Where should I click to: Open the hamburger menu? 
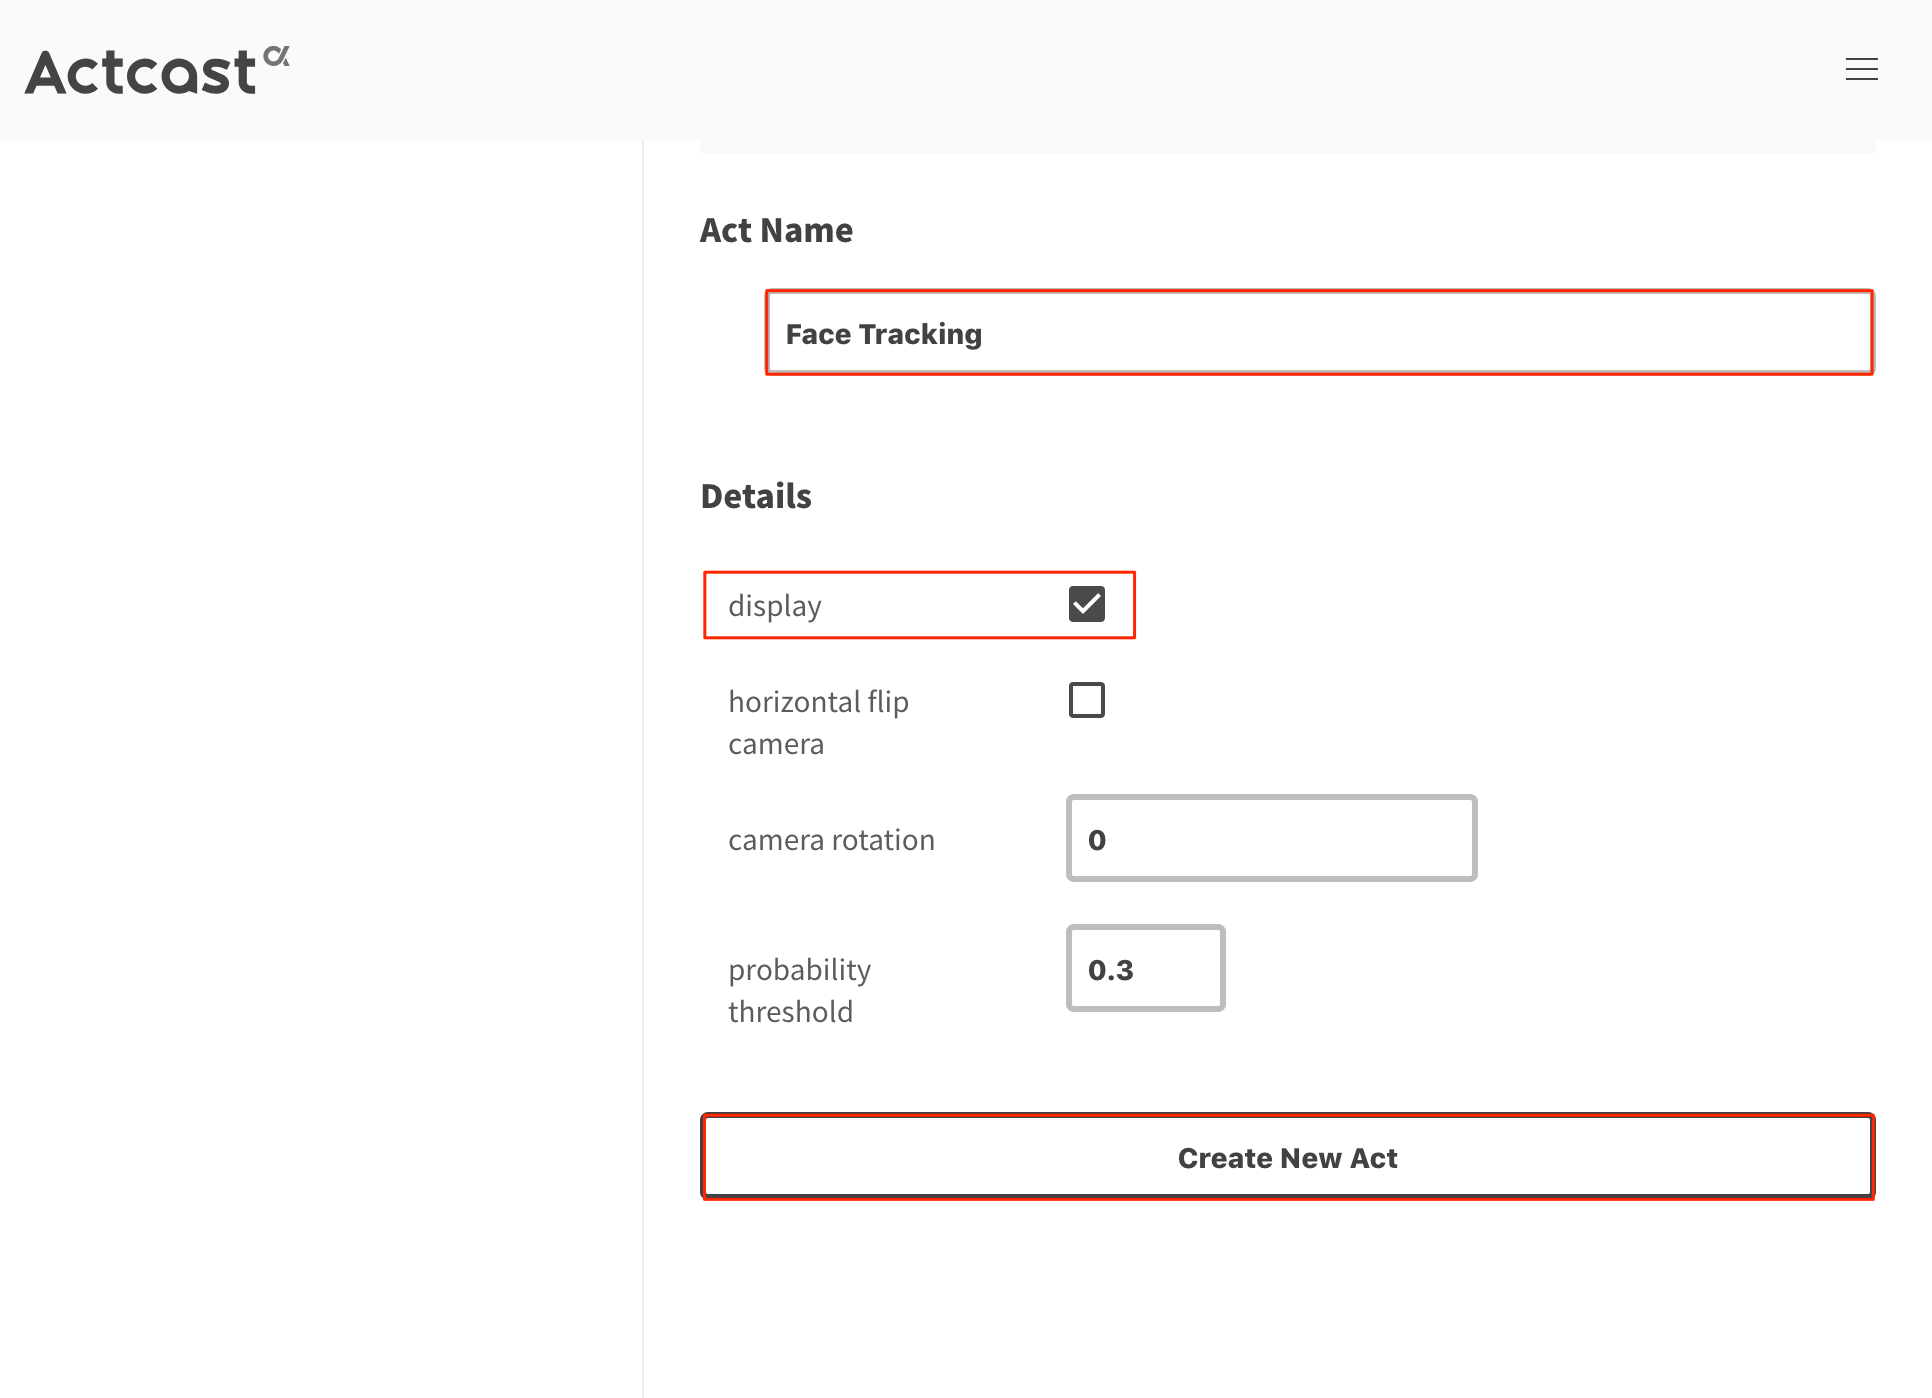pyautogui.click(x=1861, y=69)
